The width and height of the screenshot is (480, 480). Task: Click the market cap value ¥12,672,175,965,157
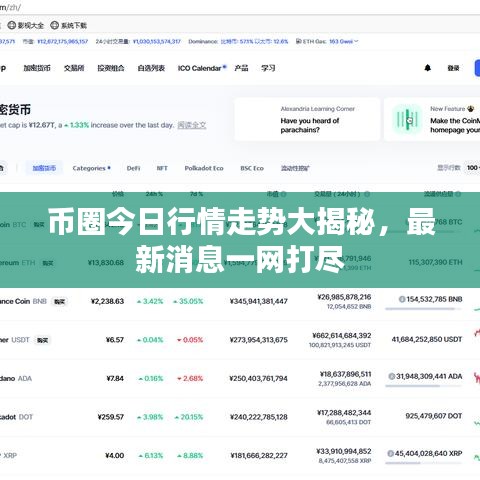63,41
